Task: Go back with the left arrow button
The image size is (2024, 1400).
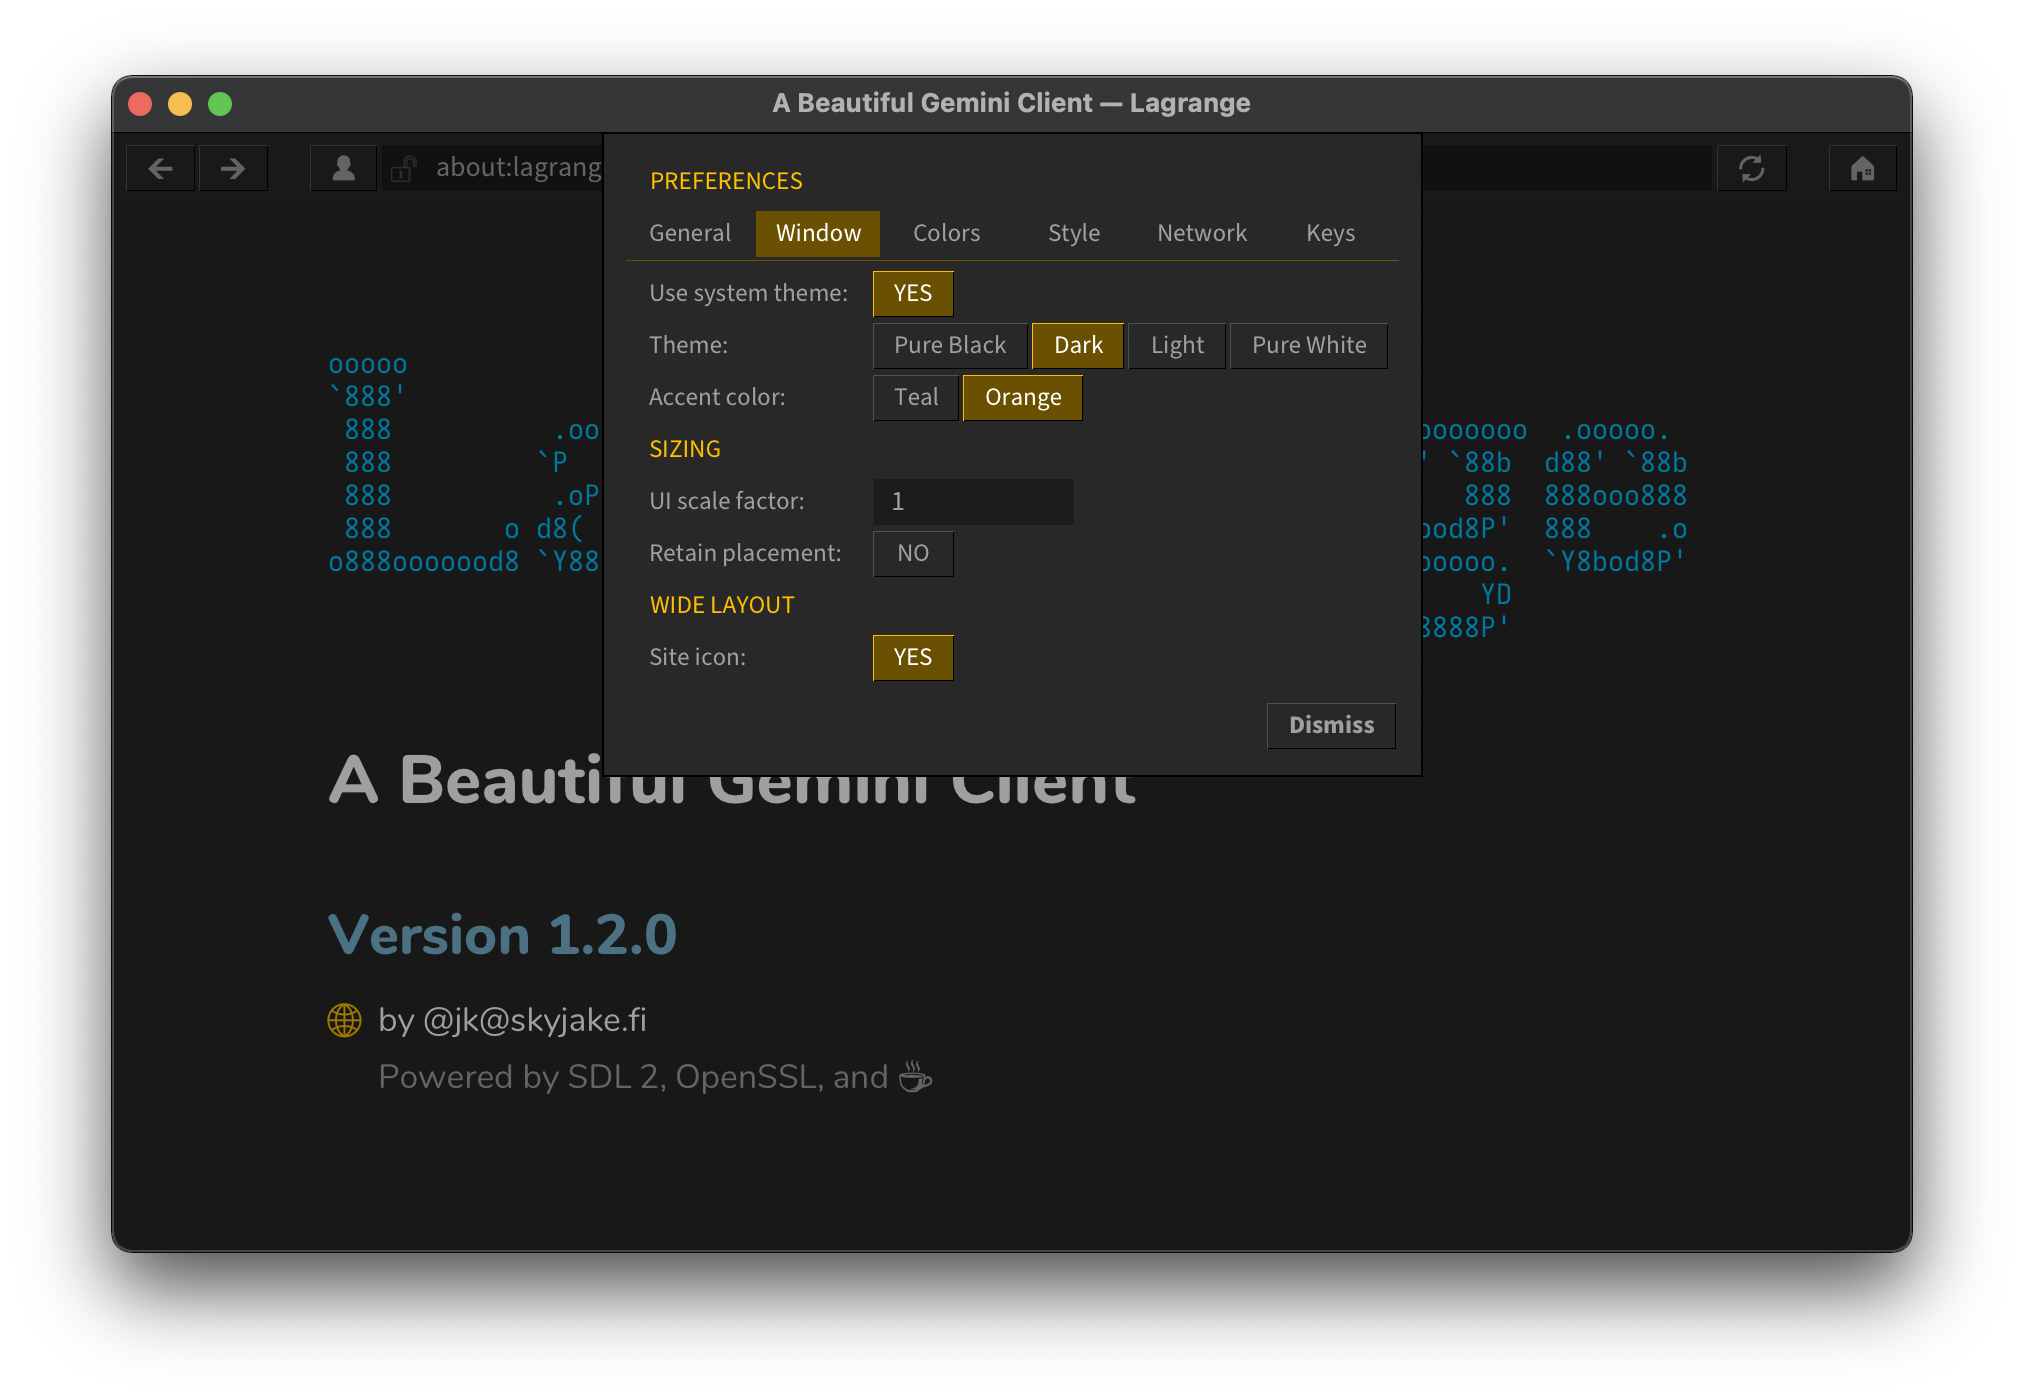Action: coord(160,168)
